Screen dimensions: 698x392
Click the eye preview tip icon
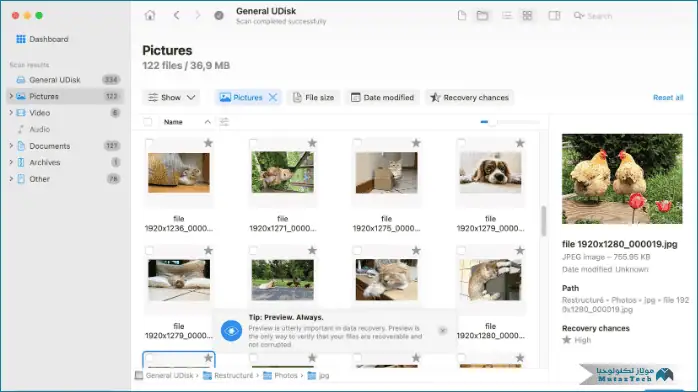(231, 331)
